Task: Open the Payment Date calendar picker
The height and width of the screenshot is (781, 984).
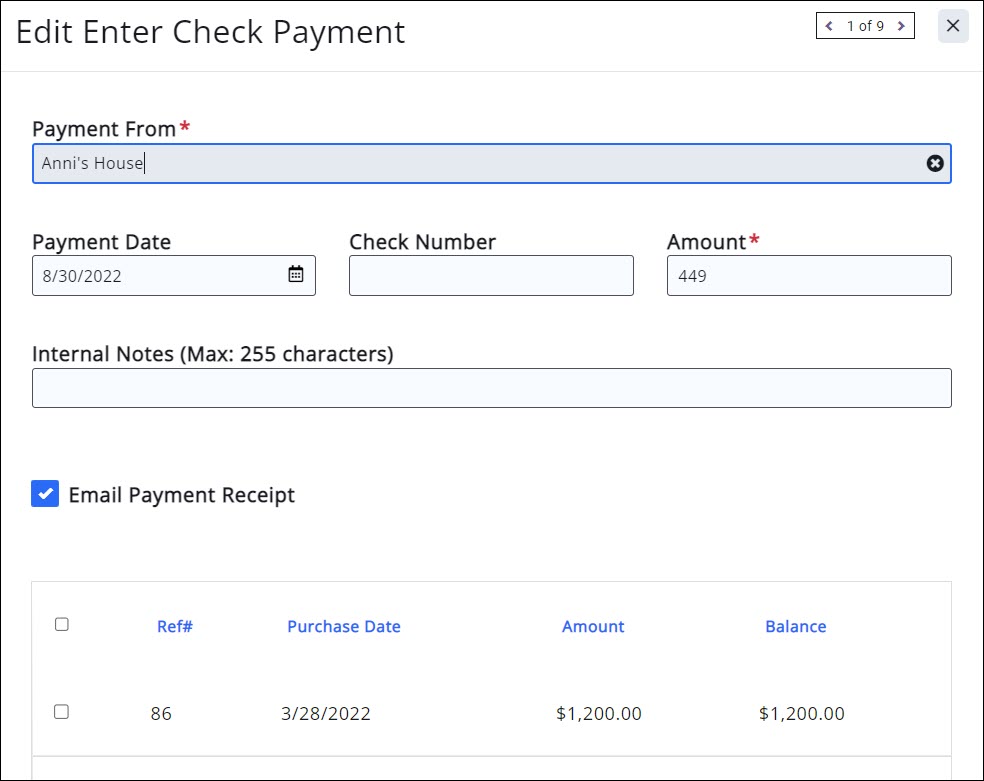Action: [x=296, y=274]
